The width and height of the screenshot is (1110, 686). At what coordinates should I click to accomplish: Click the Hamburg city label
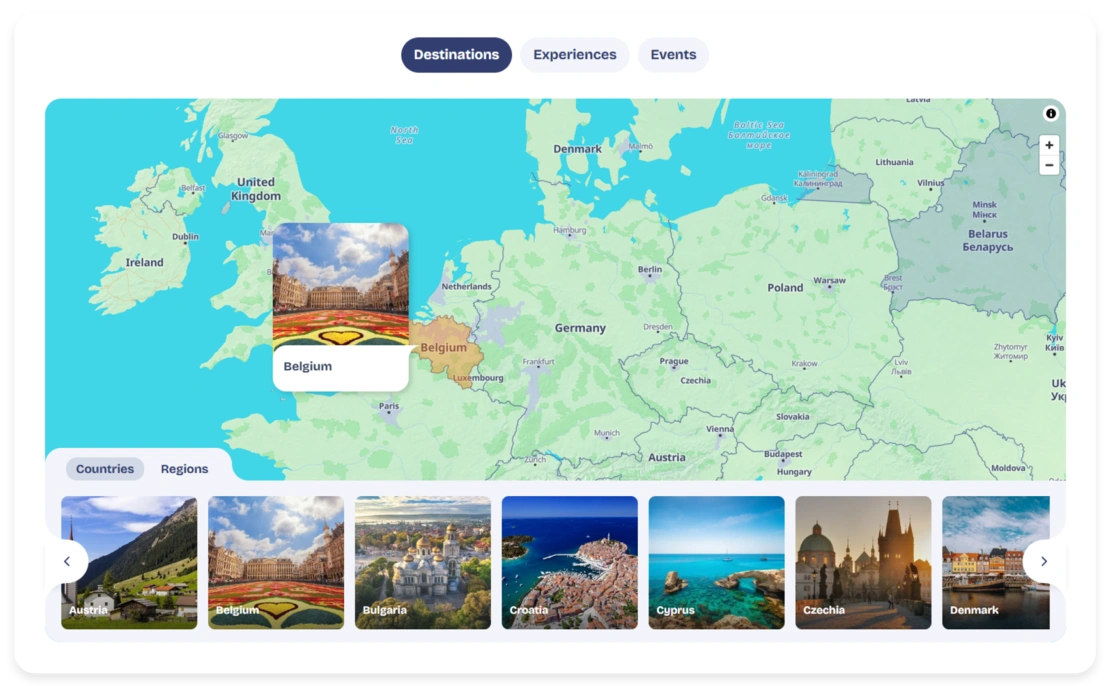tap(570, 230)
